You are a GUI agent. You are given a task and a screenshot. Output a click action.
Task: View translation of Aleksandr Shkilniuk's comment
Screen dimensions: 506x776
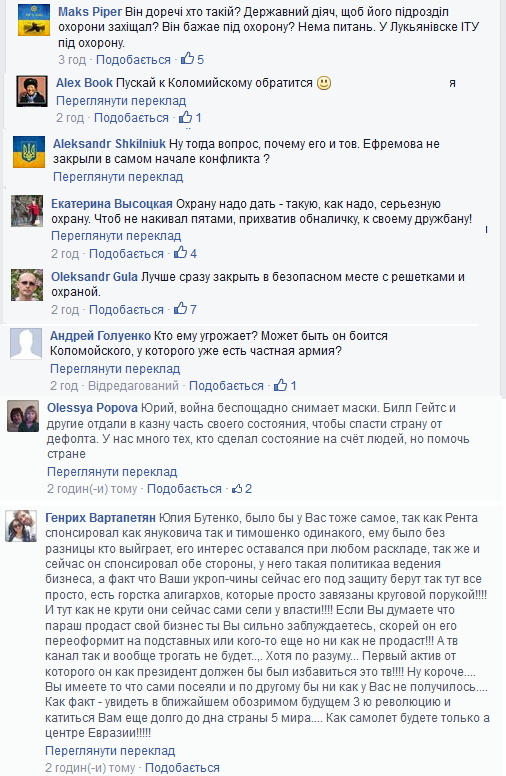point(118,177)
